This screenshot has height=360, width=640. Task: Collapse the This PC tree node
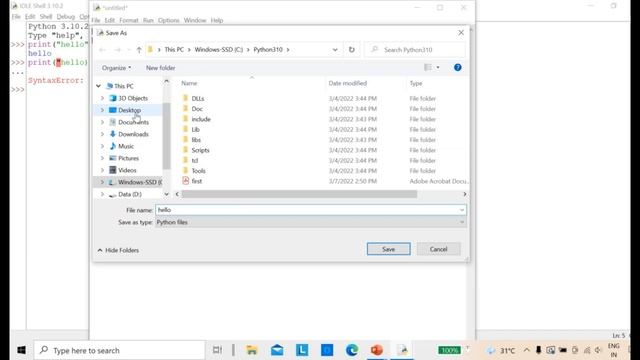pos(98,86)
